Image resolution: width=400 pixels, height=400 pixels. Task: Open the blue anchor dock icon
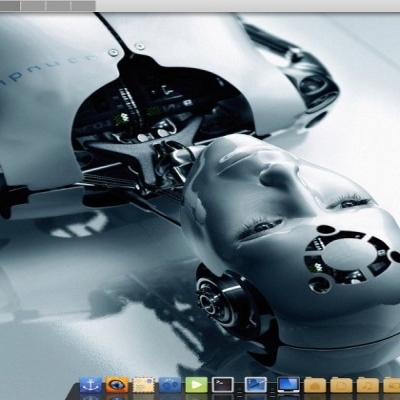pos(90,385)
